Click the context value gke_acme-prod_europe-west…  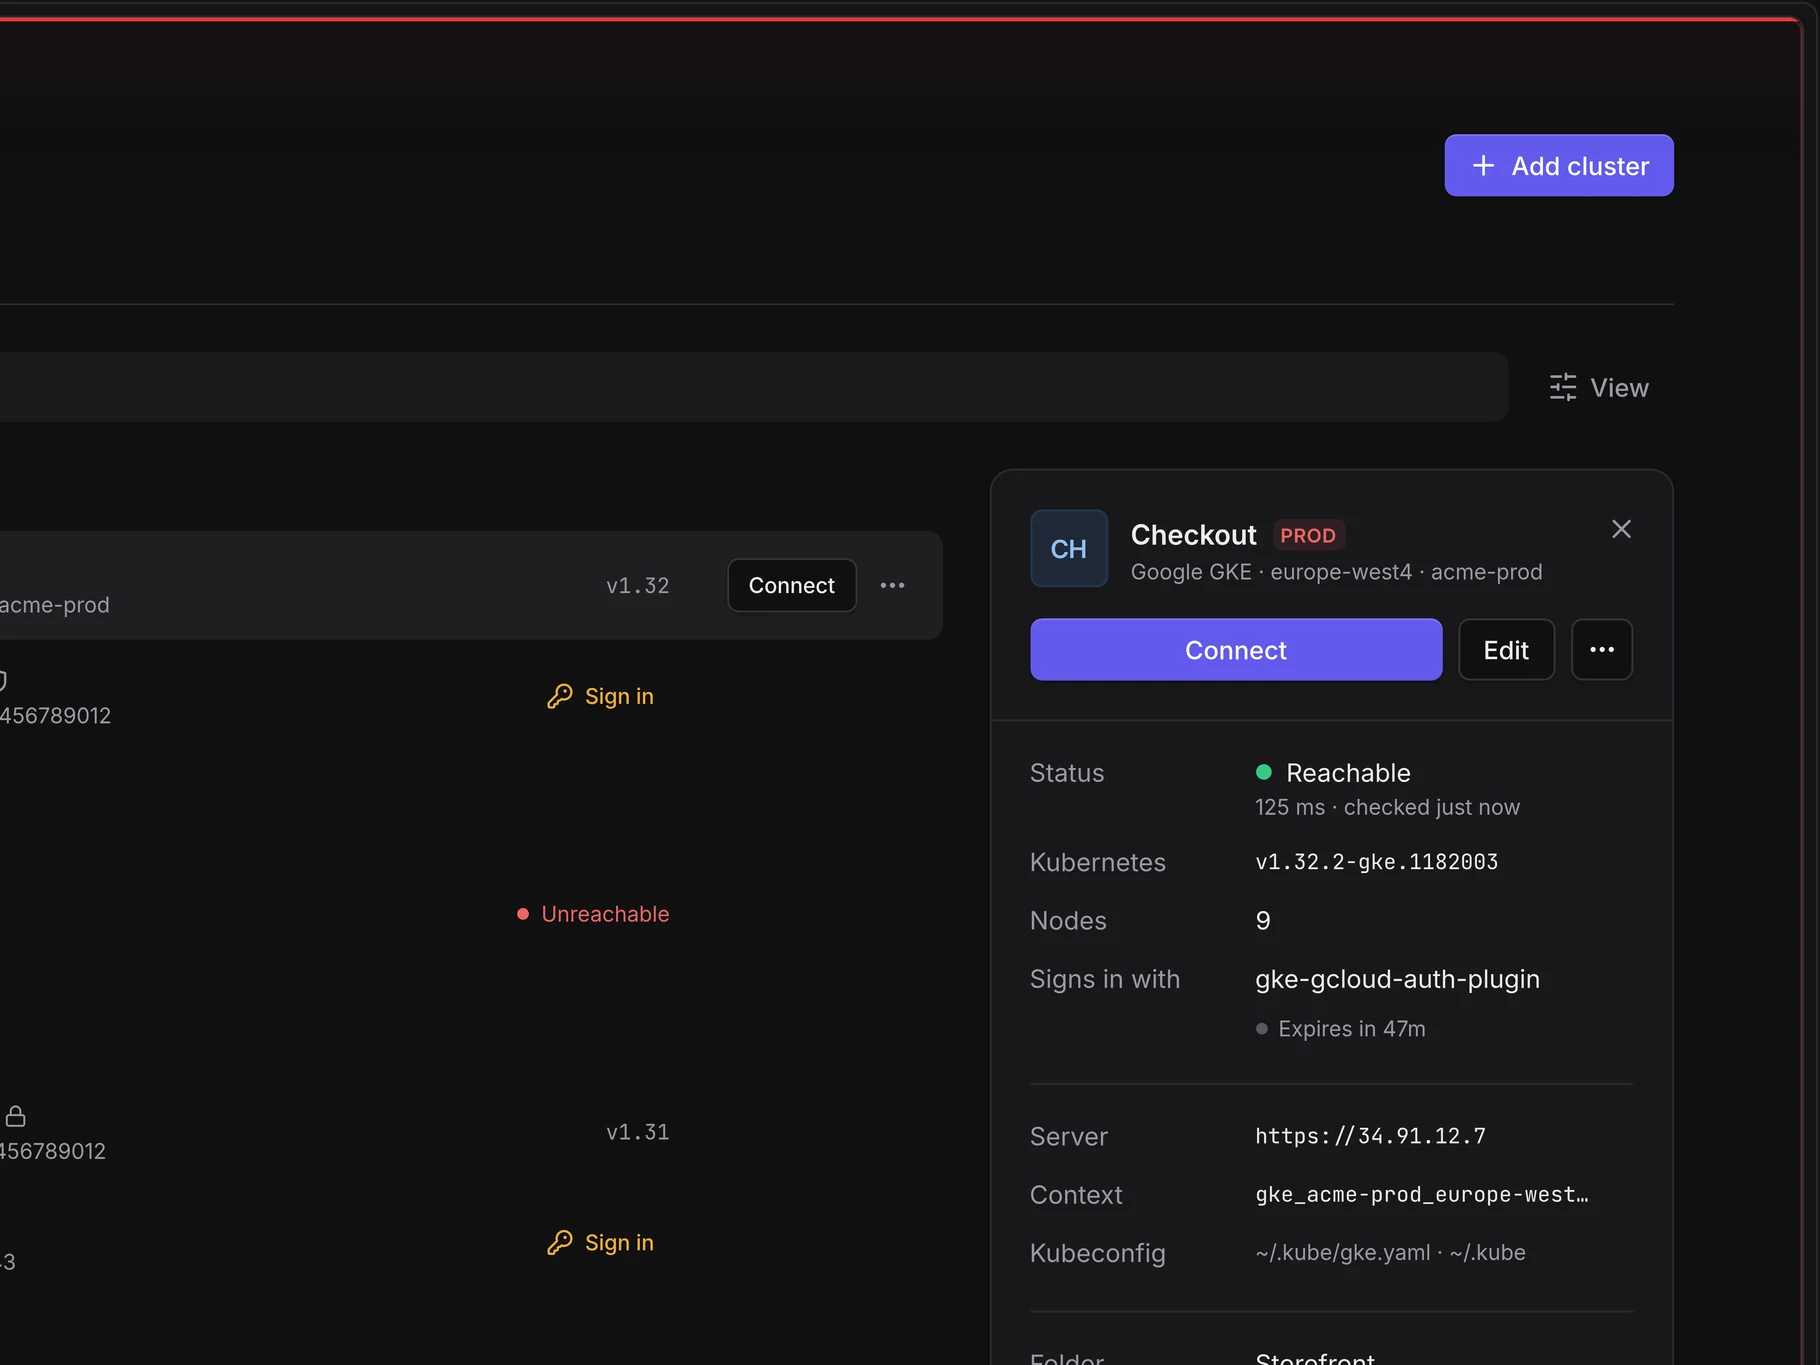click(1421, 1195)
